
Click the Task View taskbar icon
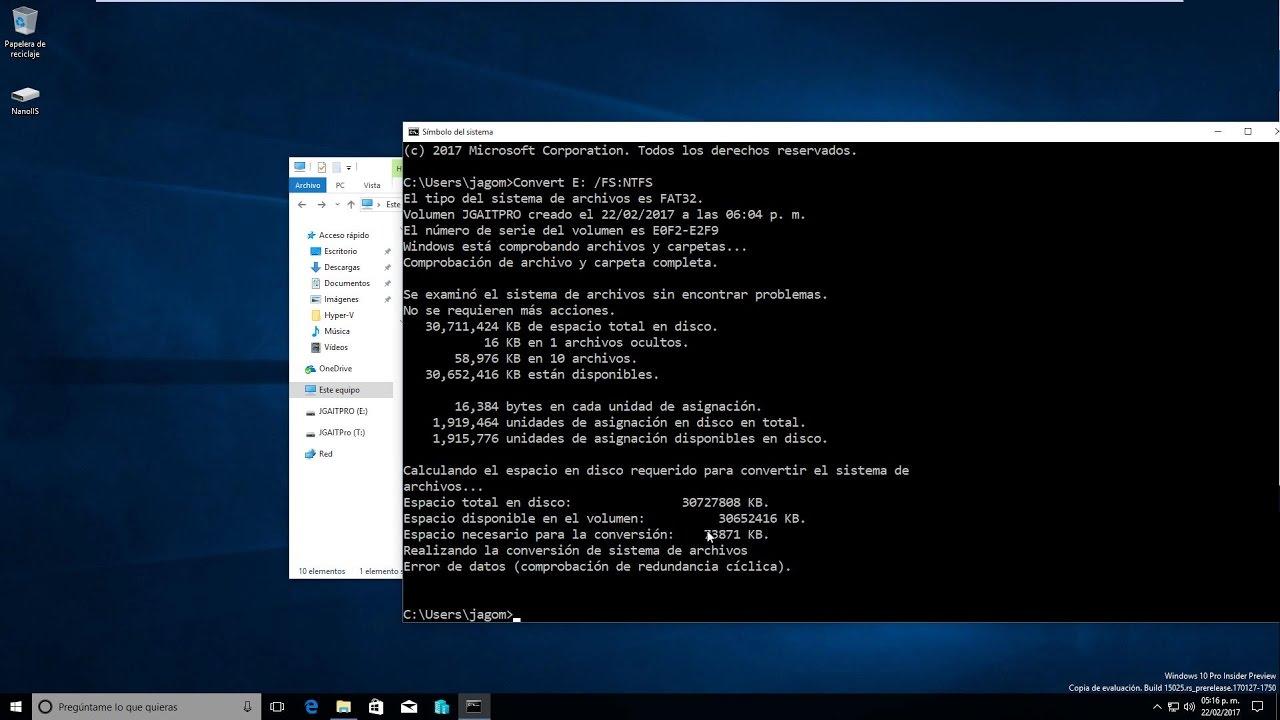(x=278, y=707)
